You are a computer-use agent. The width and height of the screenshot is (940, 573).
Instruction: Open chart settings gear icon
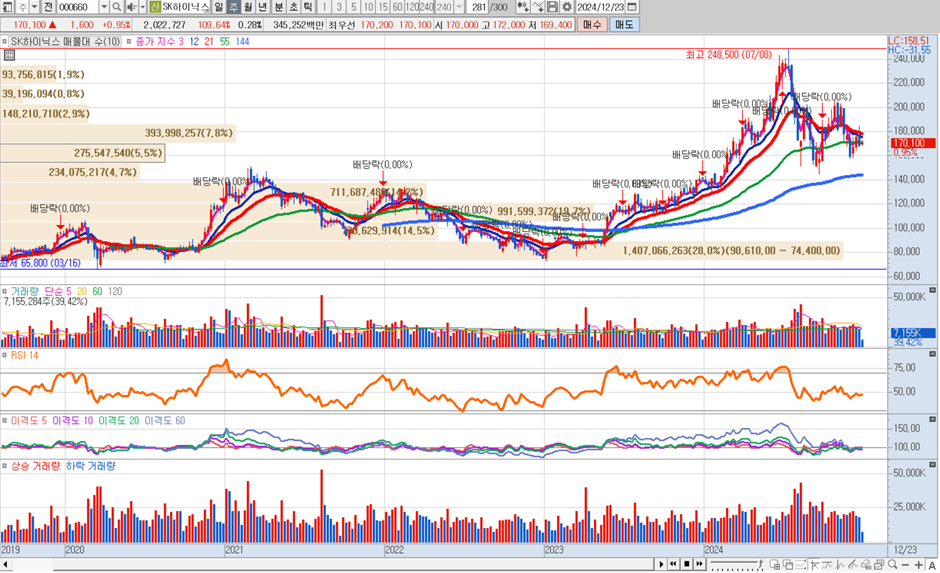tap(567, 7)
